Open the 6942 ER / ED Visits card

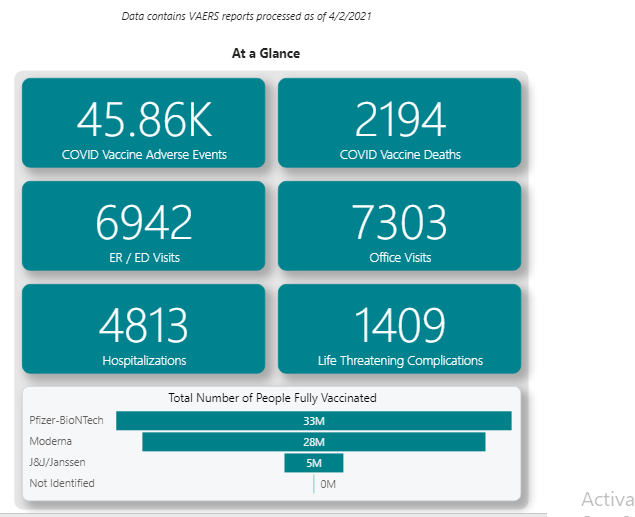tap(143, 226)
